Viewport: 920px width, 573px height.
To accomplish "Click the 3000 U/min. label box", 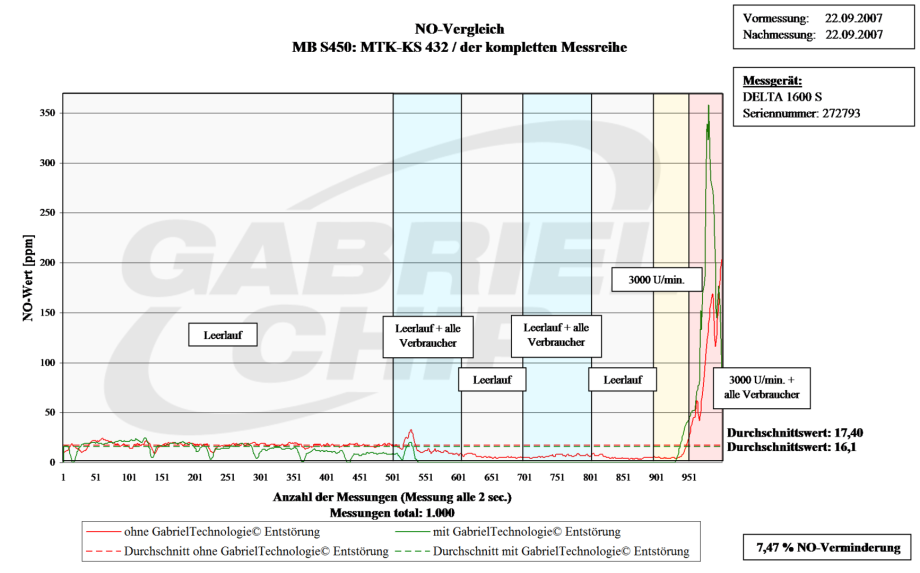I will click(657, 279).
